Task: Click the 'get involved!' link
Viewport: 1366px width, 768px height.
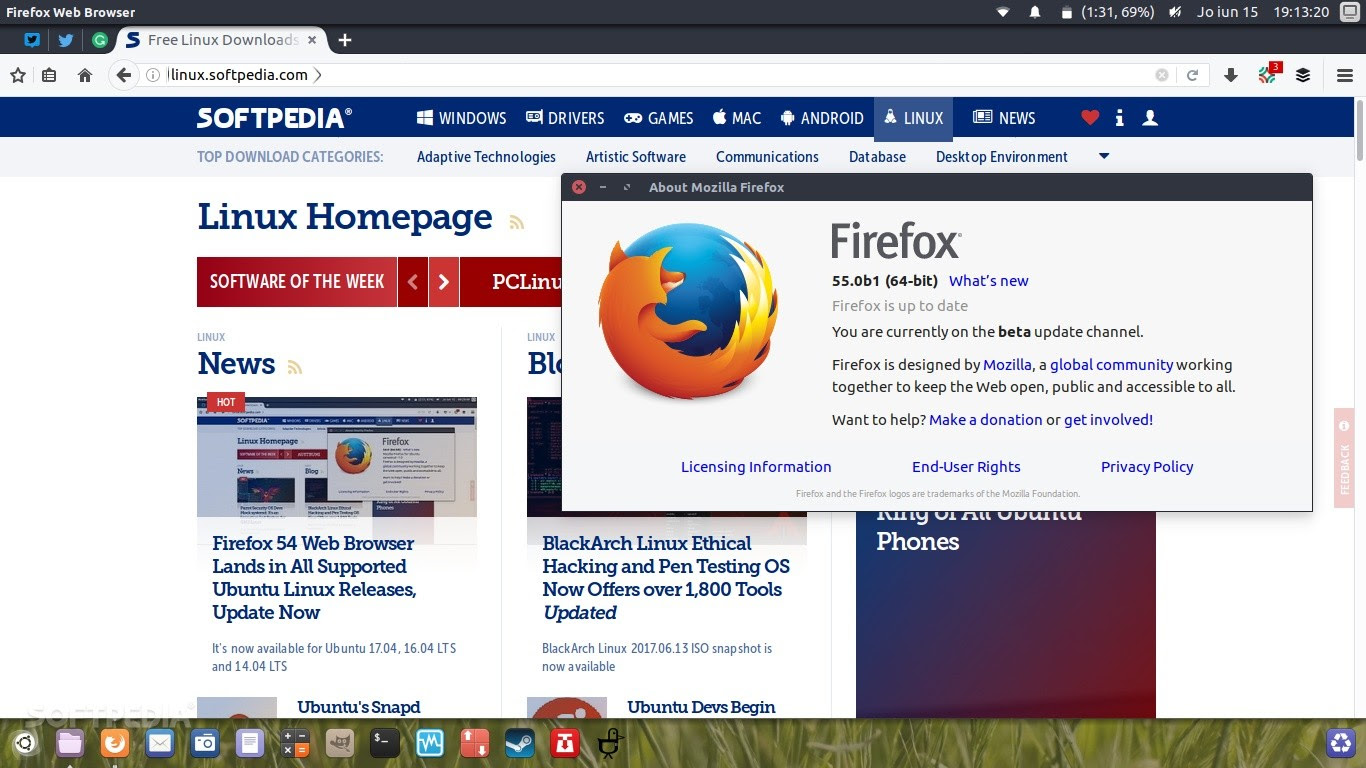Action: [x=1108, y=420]
